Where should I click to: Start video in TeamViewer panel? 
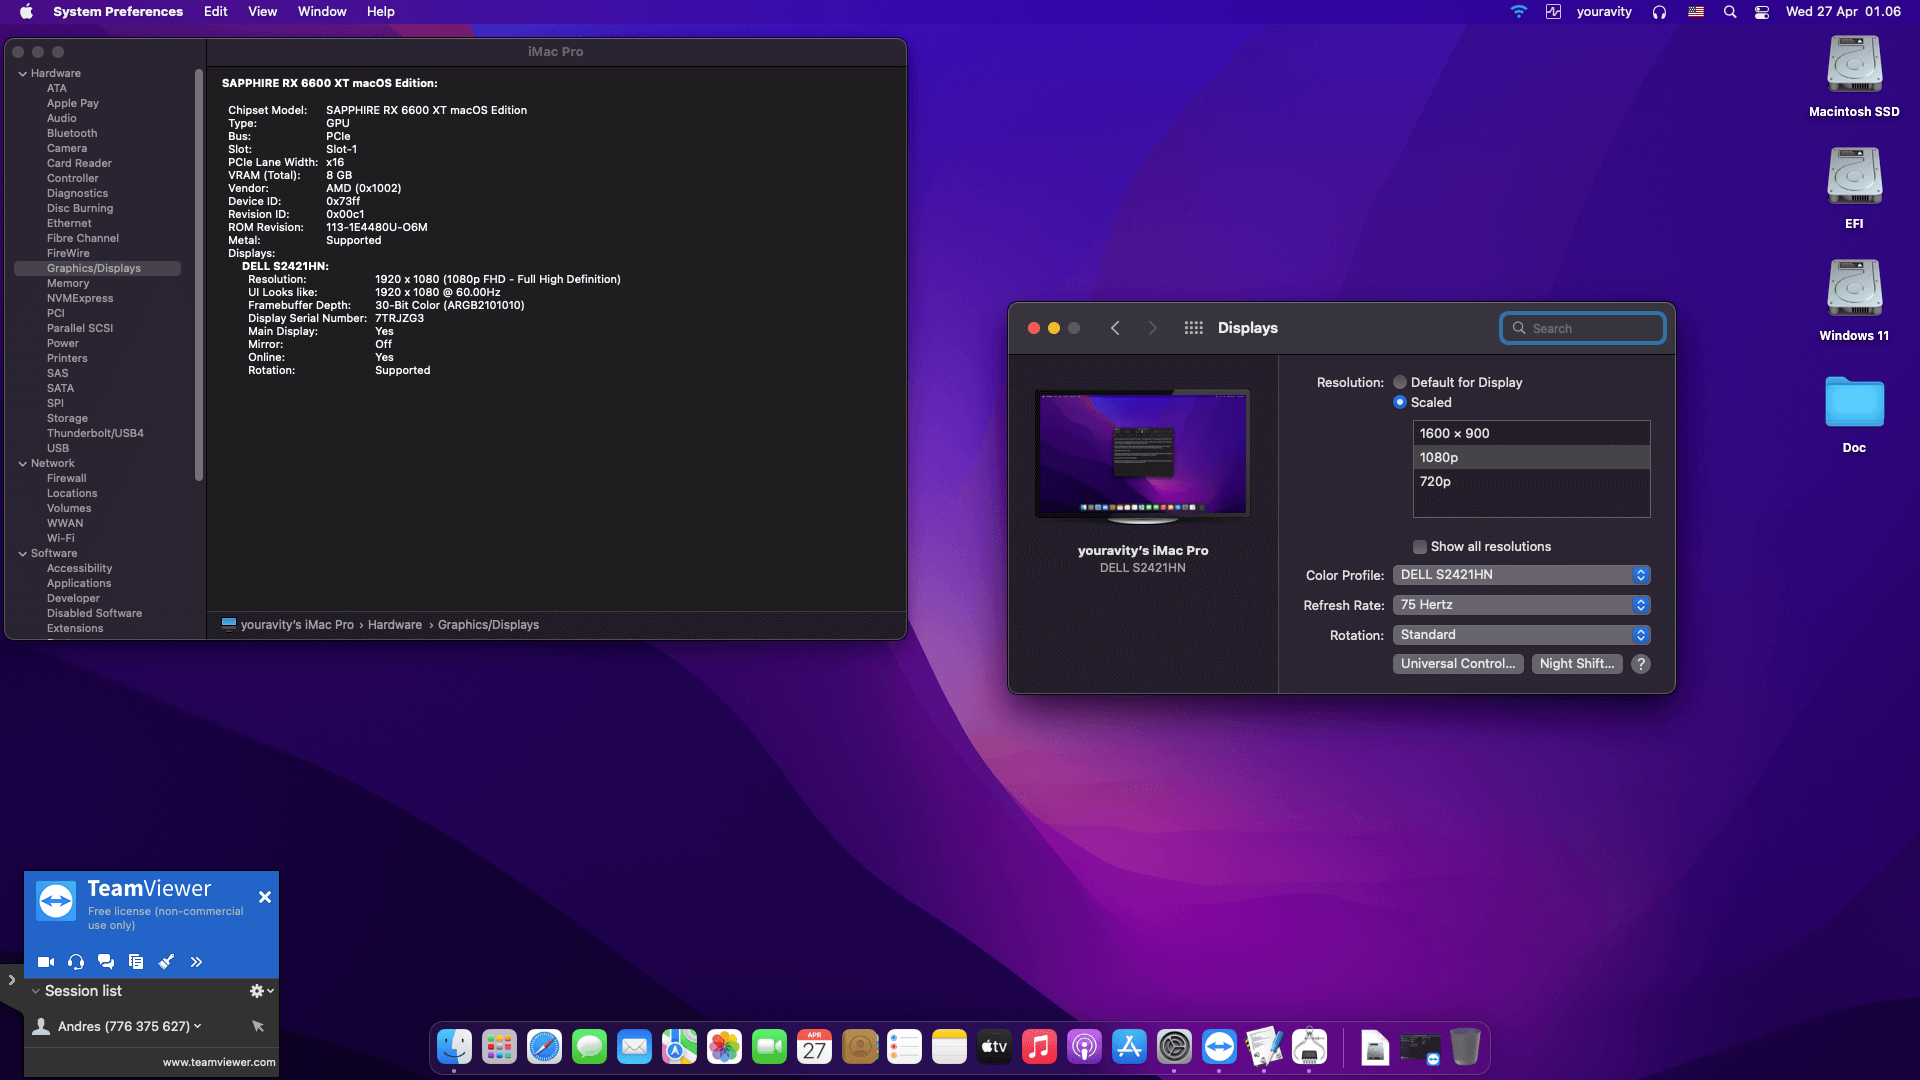[46, 962]
